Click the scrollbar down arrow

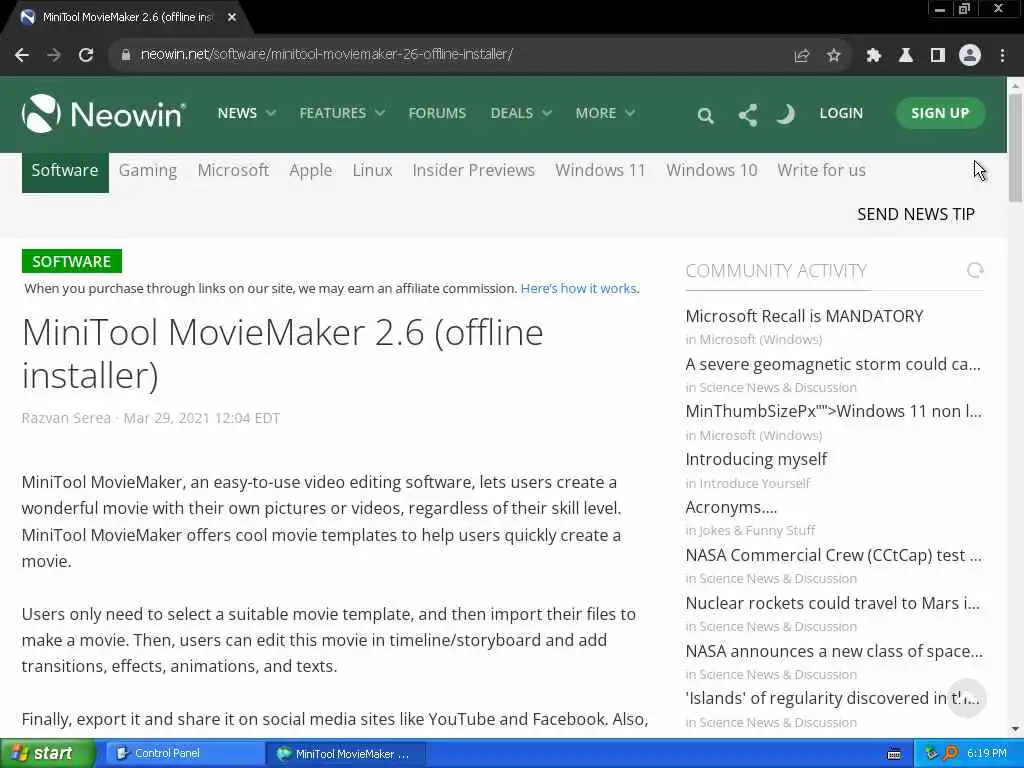pyautogui.click(x=1015, y=729)
